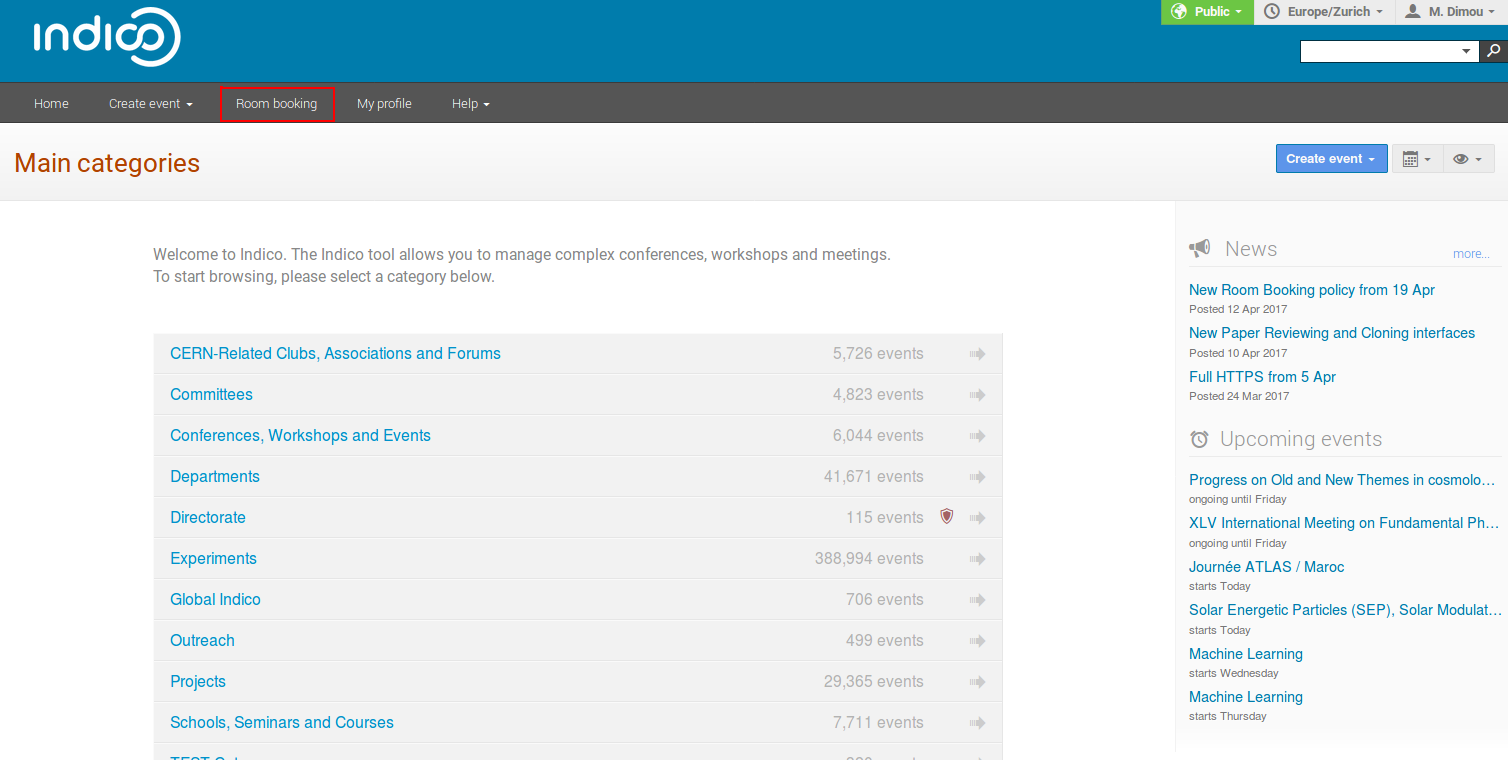
Task: Open the Projects category
Action: 198,682
